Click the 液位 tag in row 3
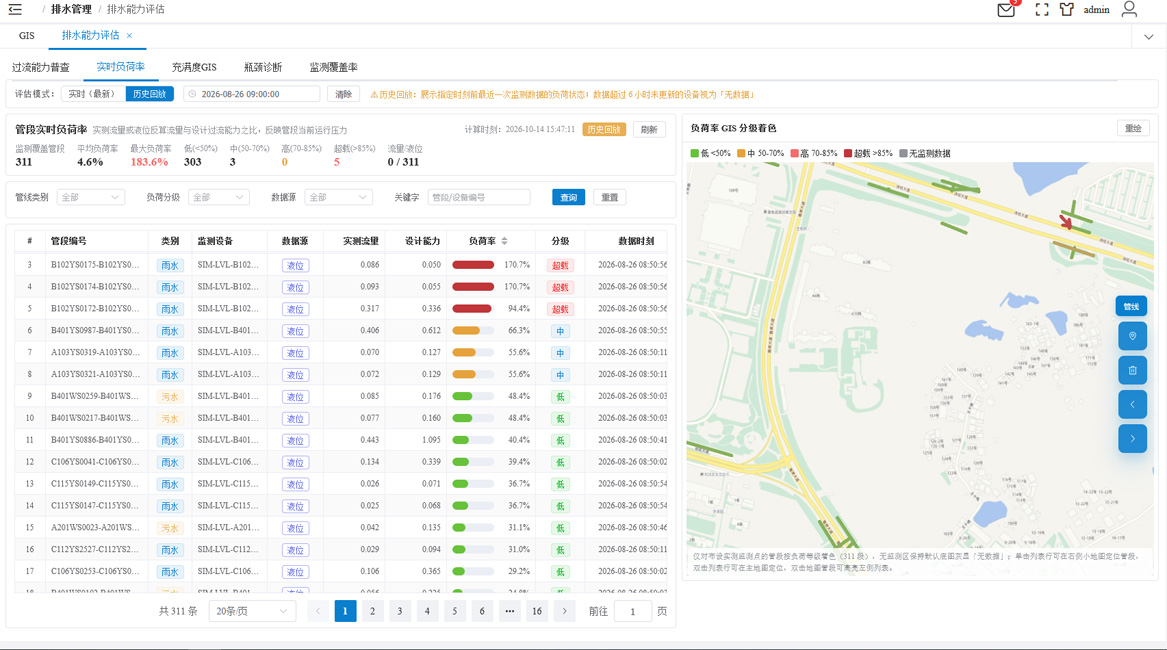The image size is (1167, 650). coord(295,265)
